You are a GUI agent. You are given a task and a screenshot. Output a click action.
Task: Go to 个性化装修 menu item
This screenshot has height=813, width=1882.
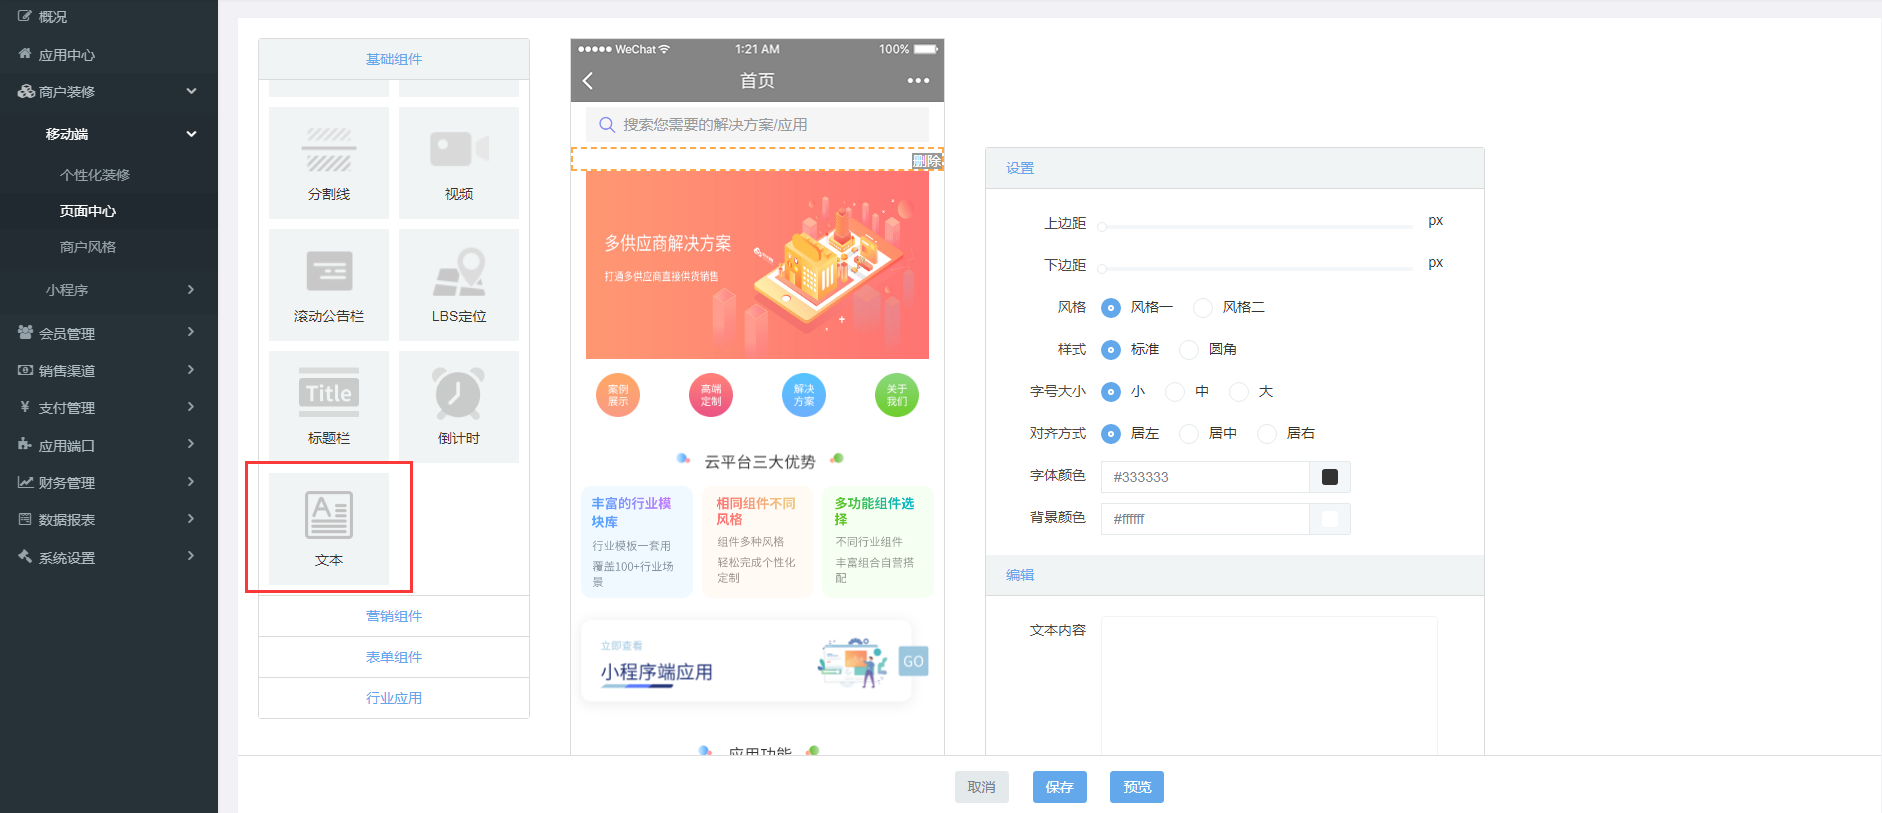pyautogui.click(x=95, y=175)
